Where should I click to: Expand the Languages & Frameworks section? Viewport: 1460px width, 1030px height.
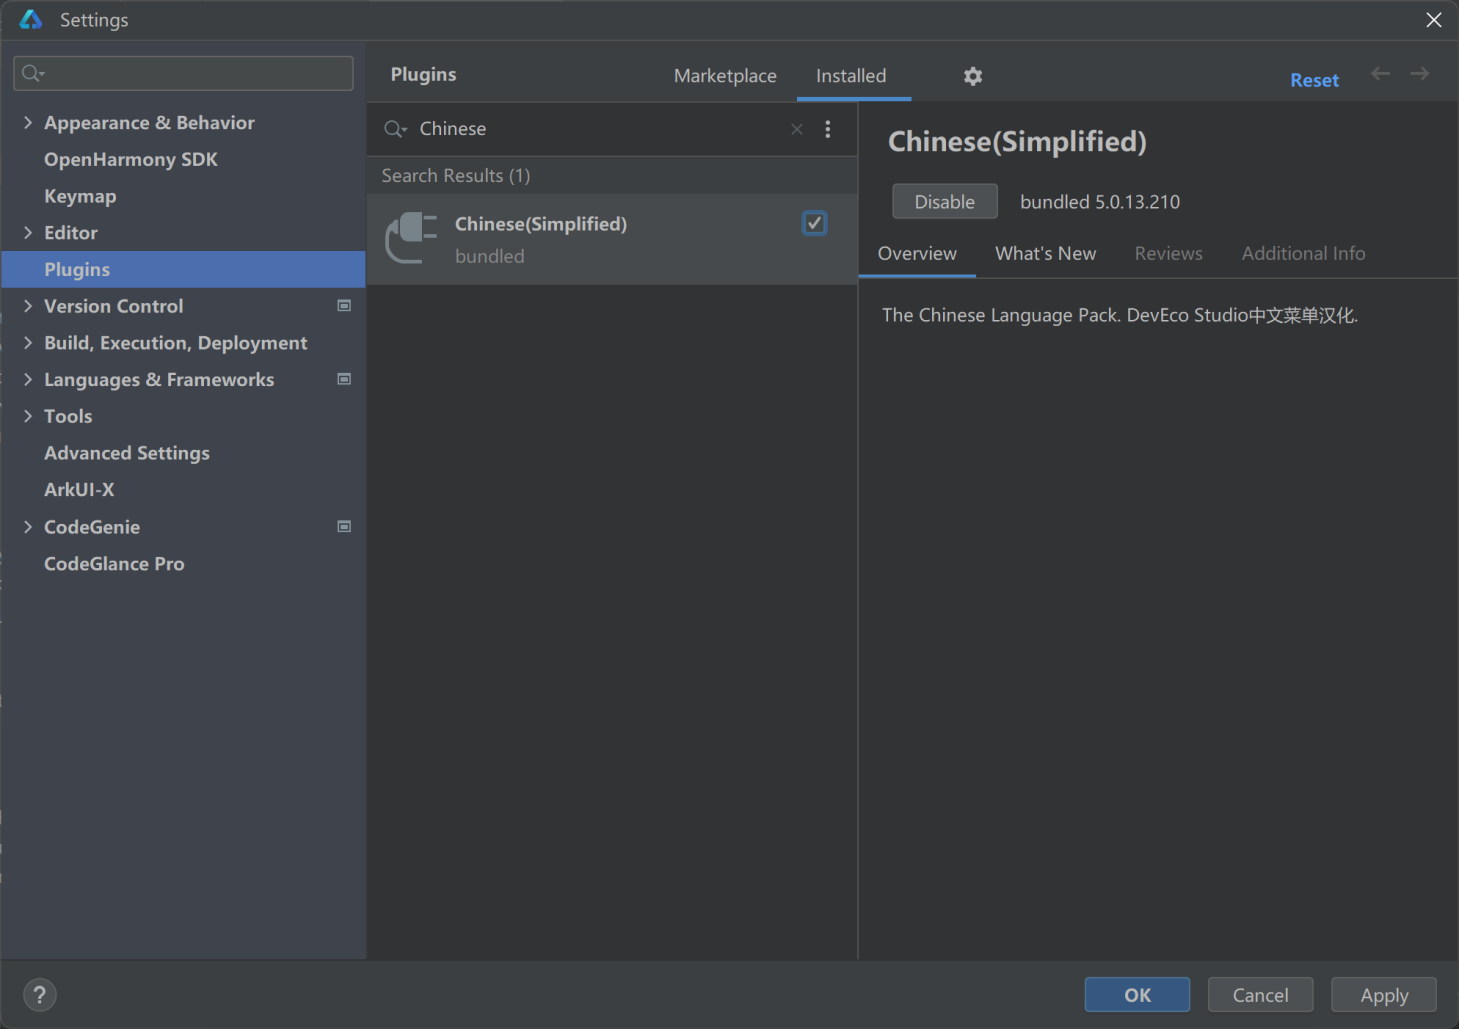pos(28,379)
